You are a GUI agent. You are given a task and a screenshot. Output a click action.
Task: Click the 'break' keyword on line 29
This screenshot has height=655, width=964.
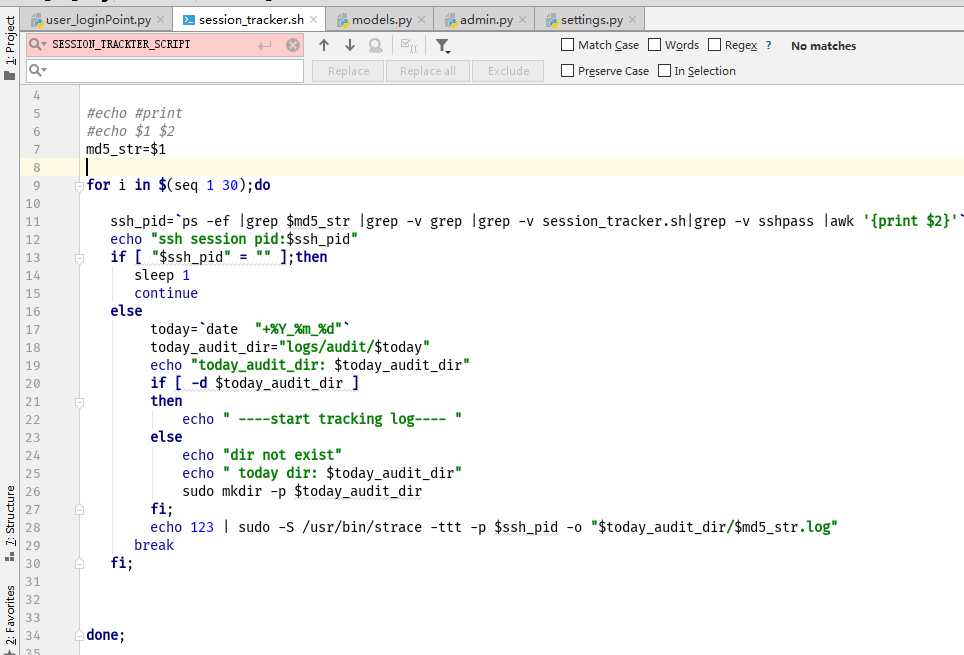[x=154, y=546]
